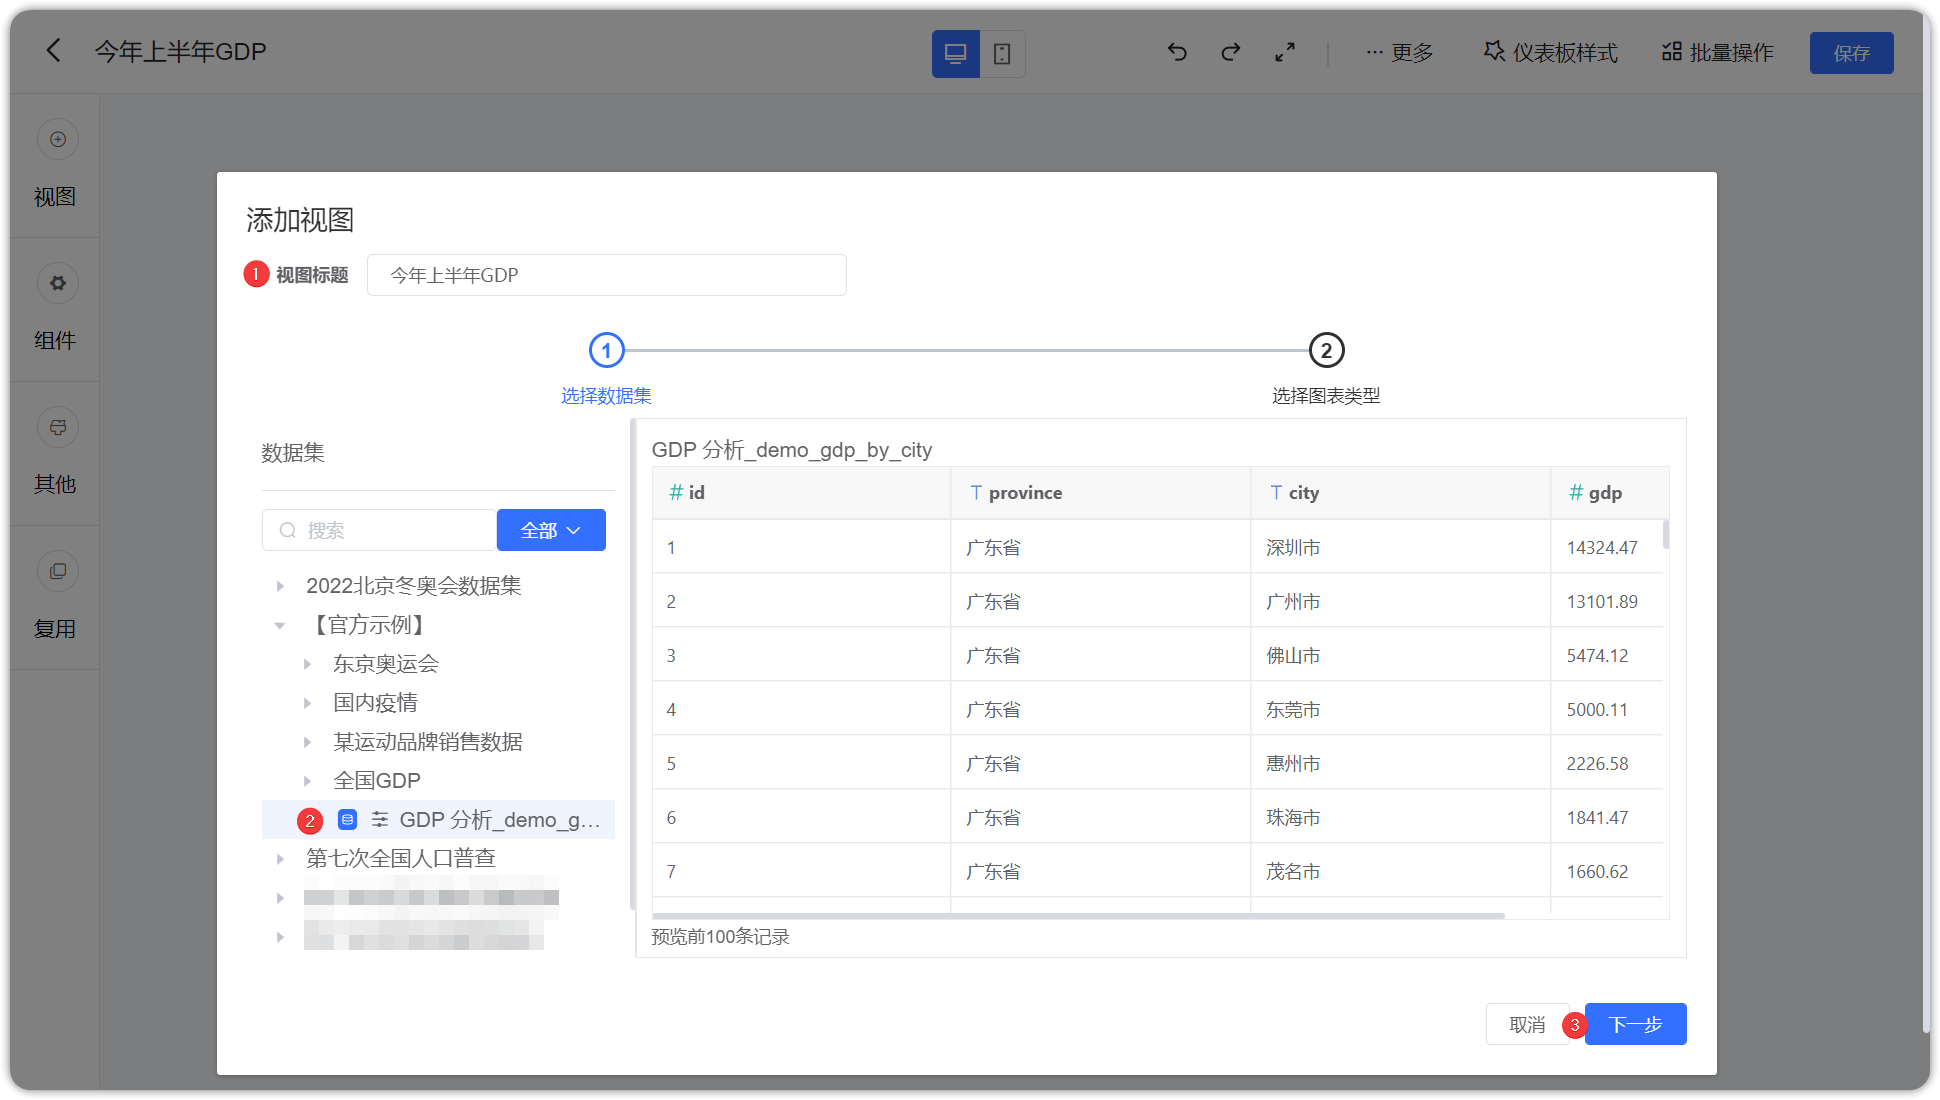
Task: Click the fullscreen expand icon
Action: click(1285, 52)
